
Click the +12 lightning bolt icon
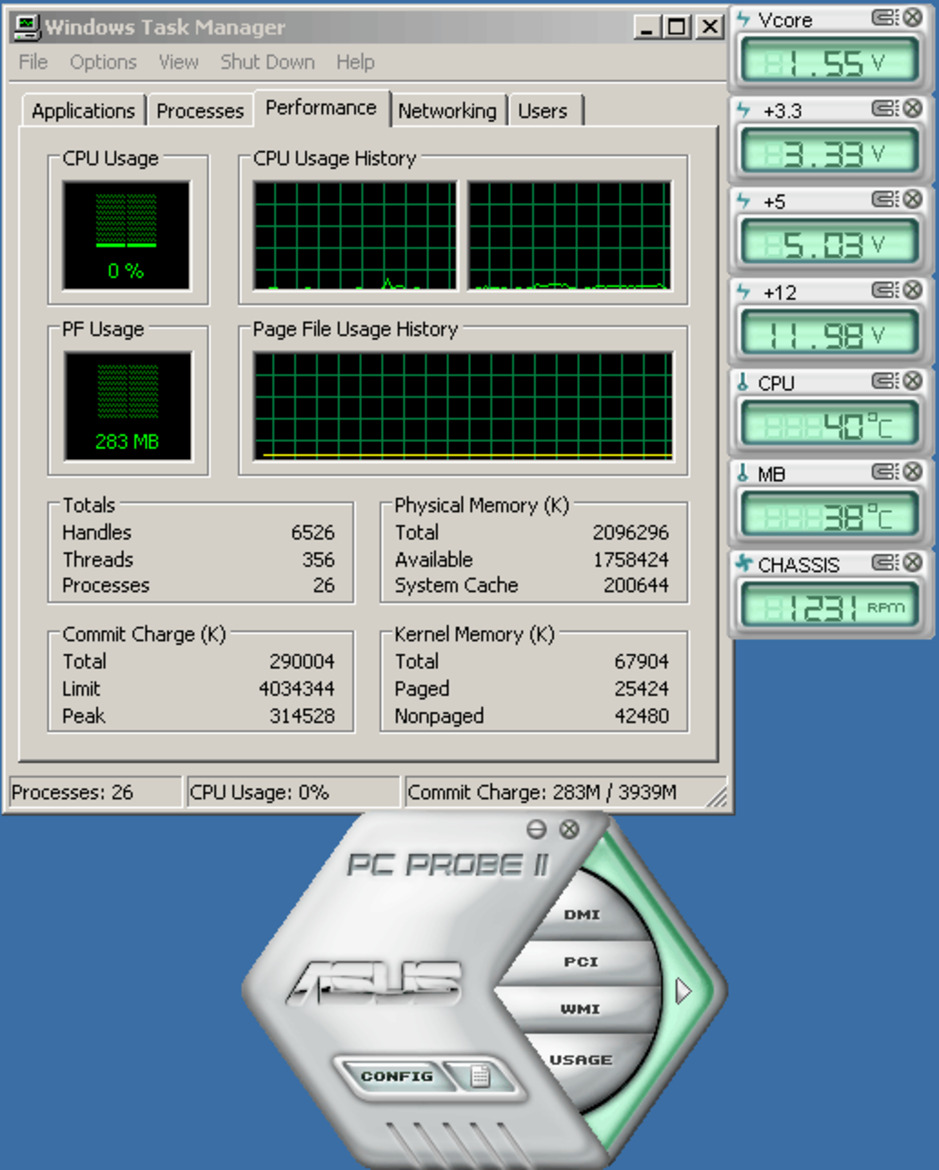click(x=743, y=292)
